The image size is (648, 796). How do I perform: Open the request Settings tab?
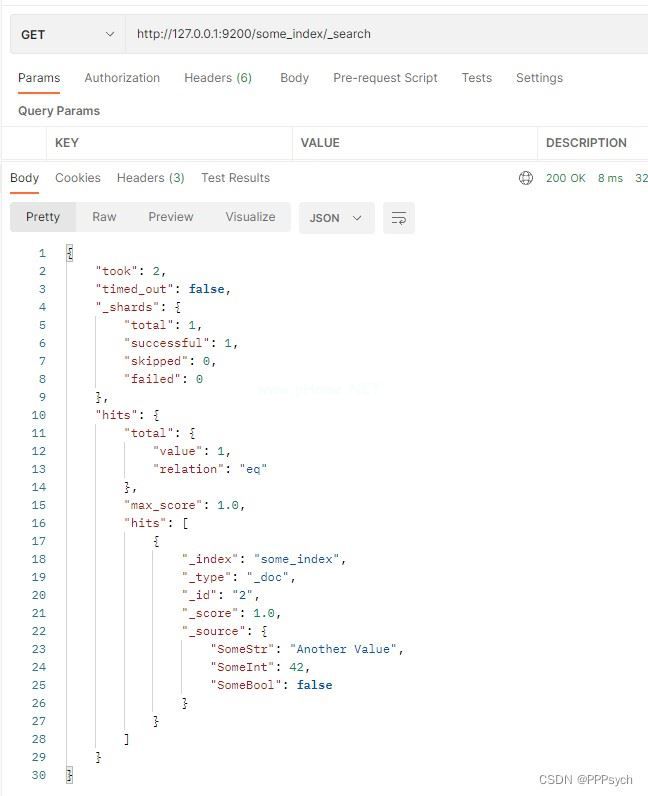point(539,78)
